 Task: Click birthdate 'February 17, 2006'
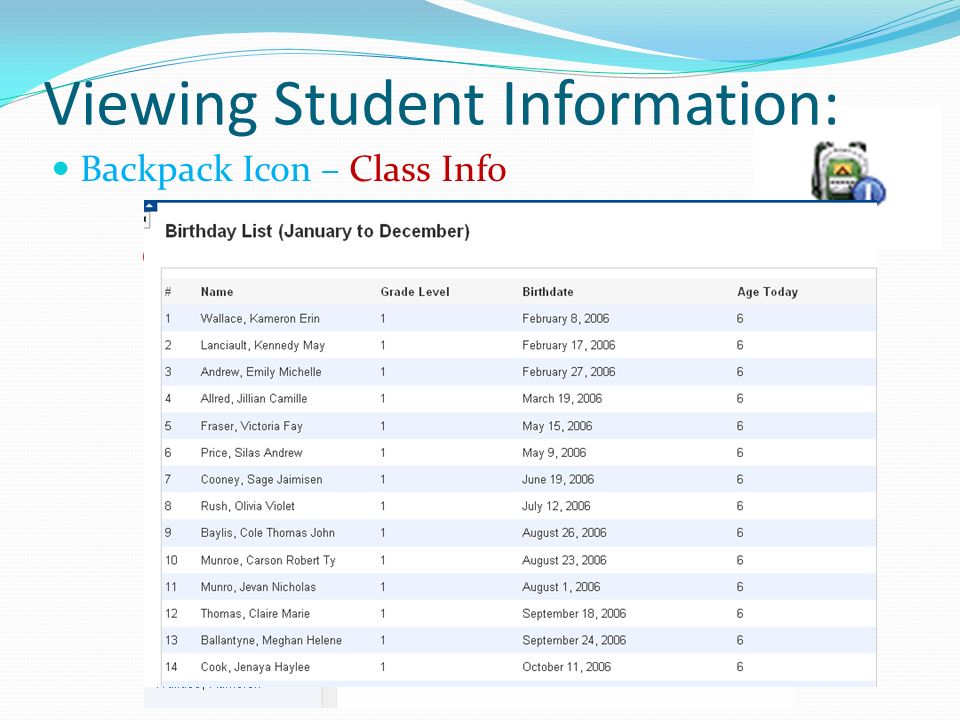[568, 345]
